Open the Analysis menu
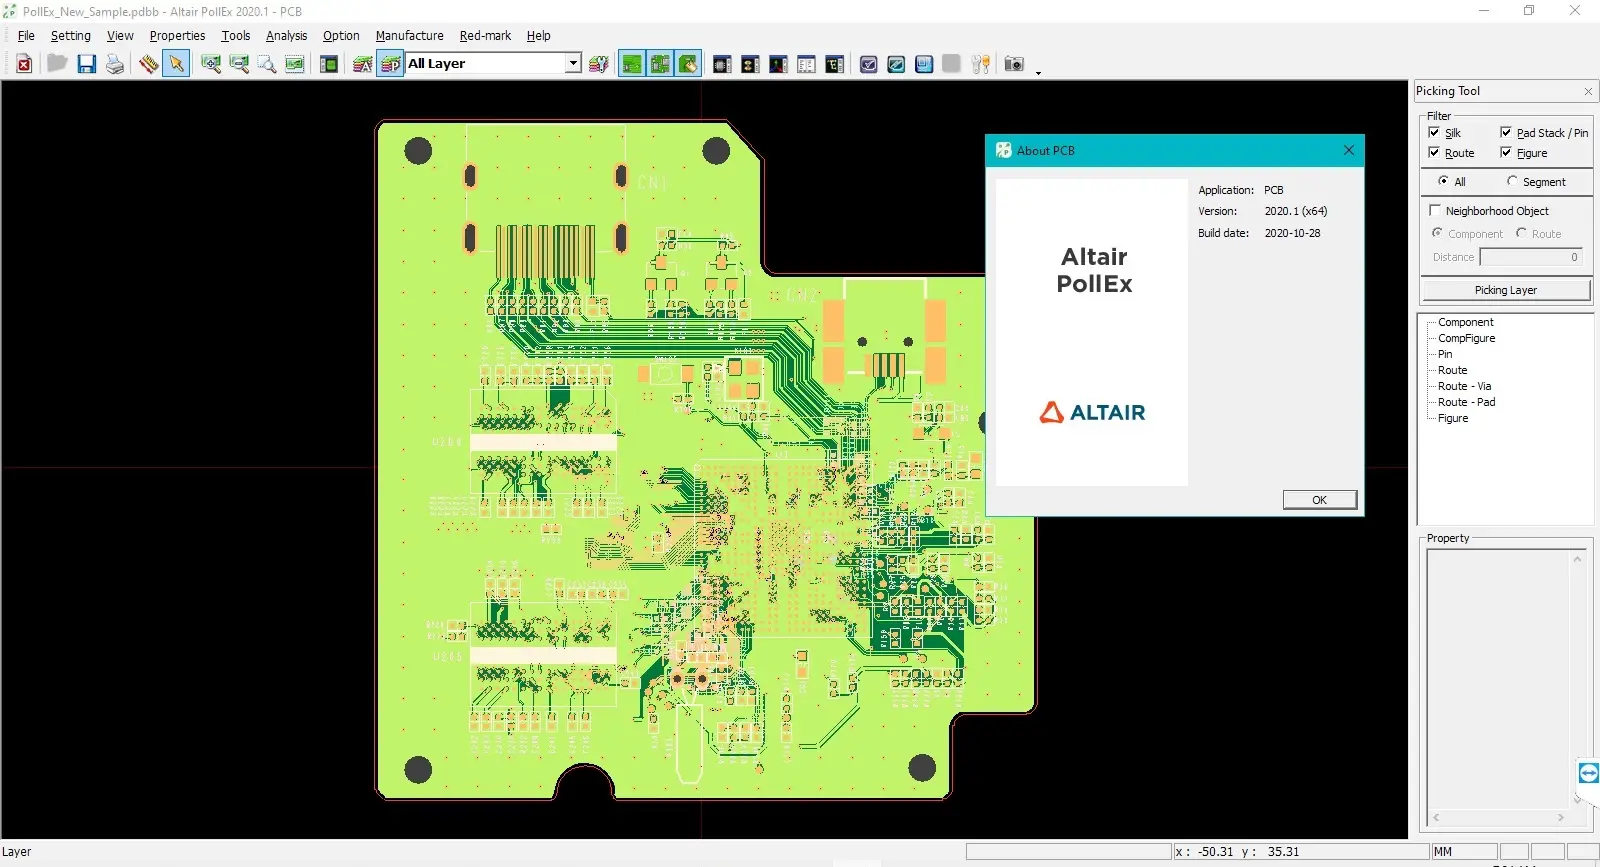 click(286, 35)
